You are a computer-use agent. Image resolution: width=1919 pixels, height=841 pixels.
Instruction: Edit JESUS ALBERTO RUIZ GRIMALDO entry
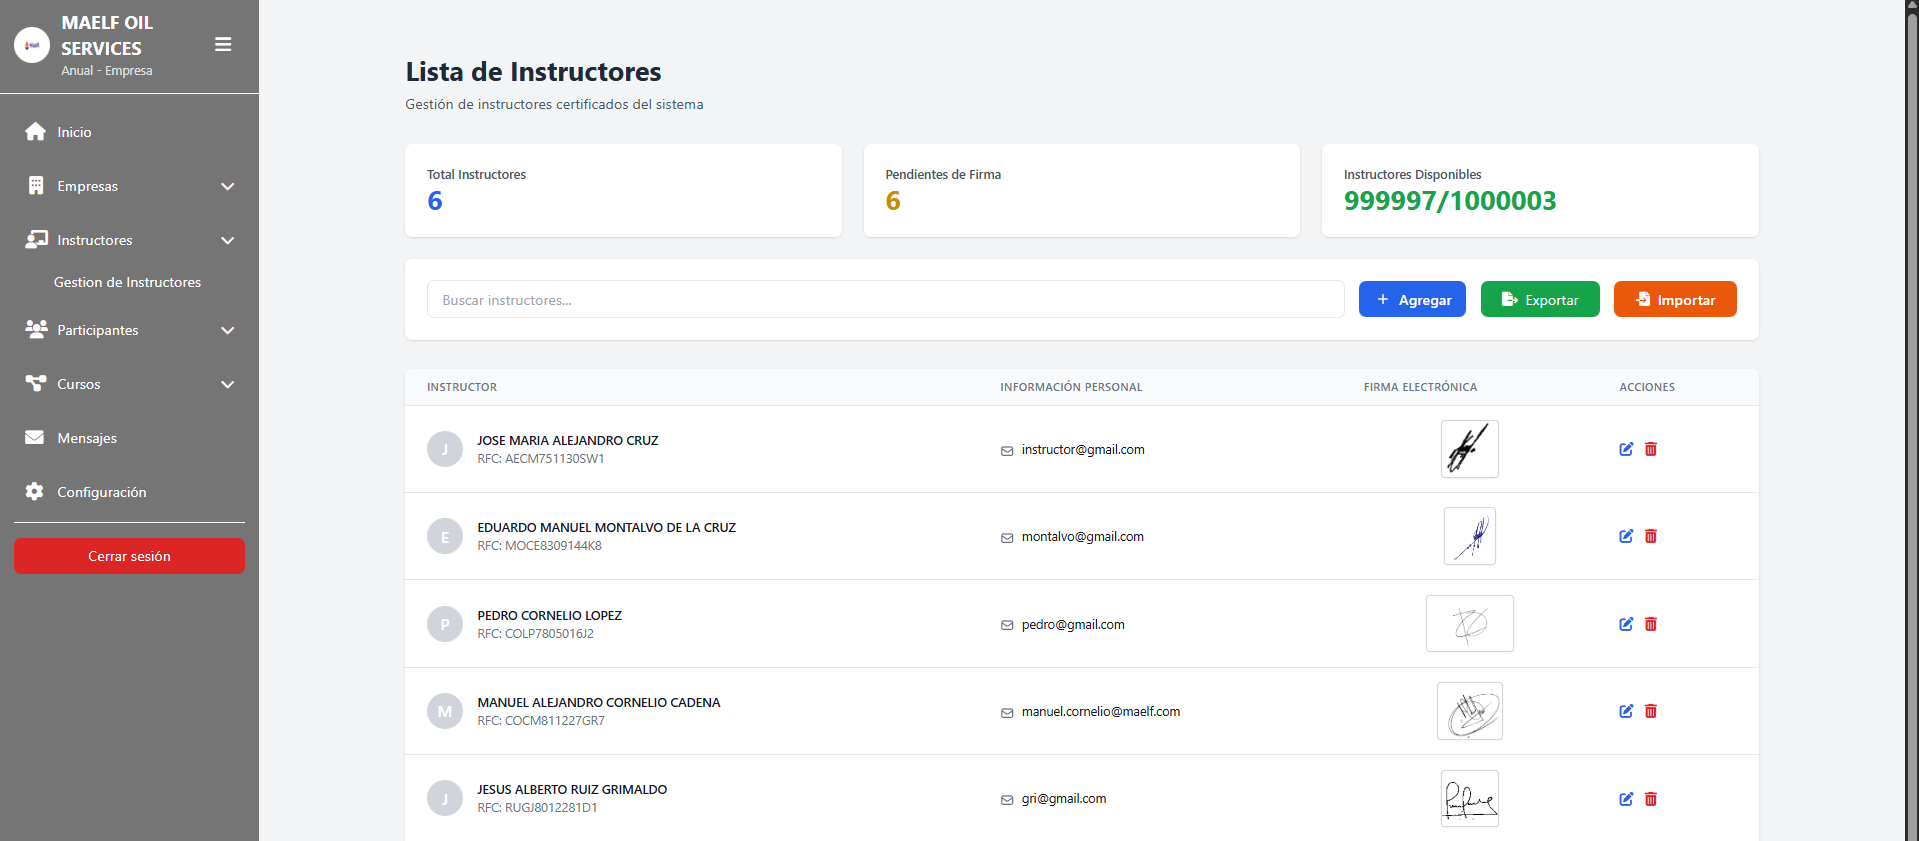pyautogui.click(x=1626, y=799)
